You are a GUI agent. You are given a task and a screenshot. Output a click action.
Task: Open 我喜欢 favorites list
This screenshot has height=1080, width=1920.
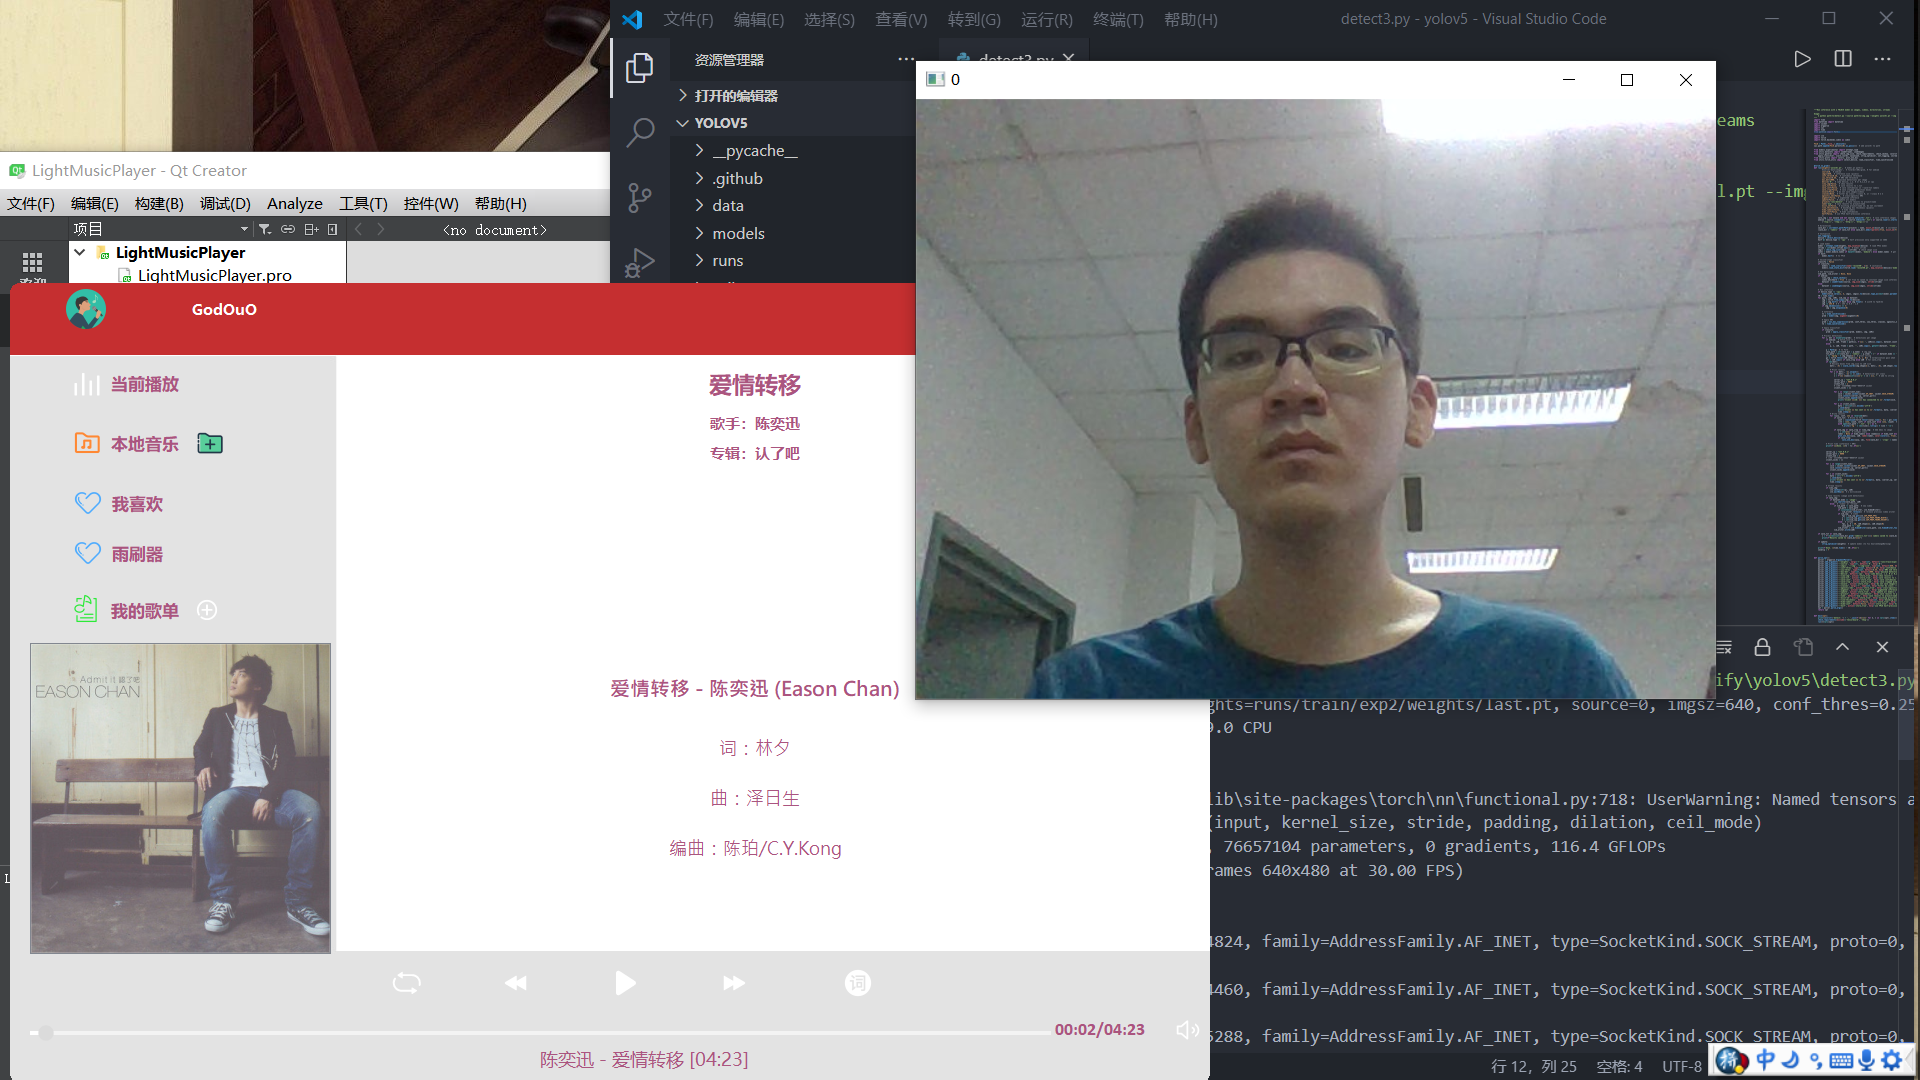point(137,504)
